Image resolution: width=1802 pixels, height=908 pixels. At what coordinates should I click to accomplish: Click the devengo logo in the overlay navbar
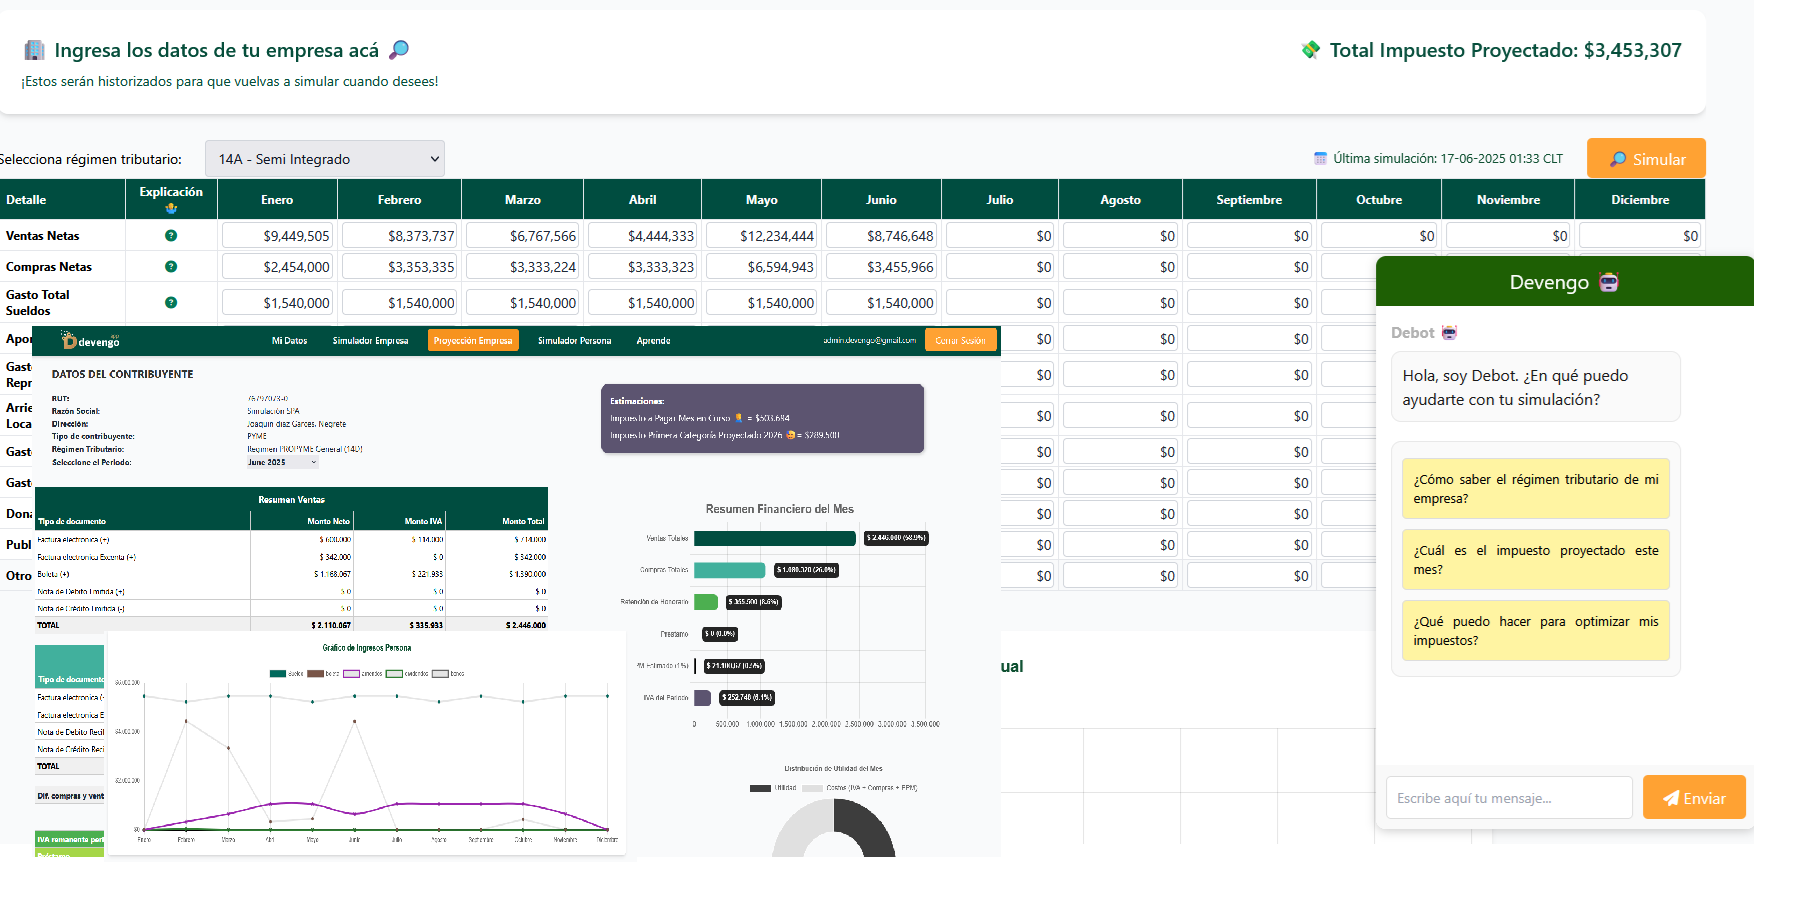pyautogui.click(x=90, y=341)
